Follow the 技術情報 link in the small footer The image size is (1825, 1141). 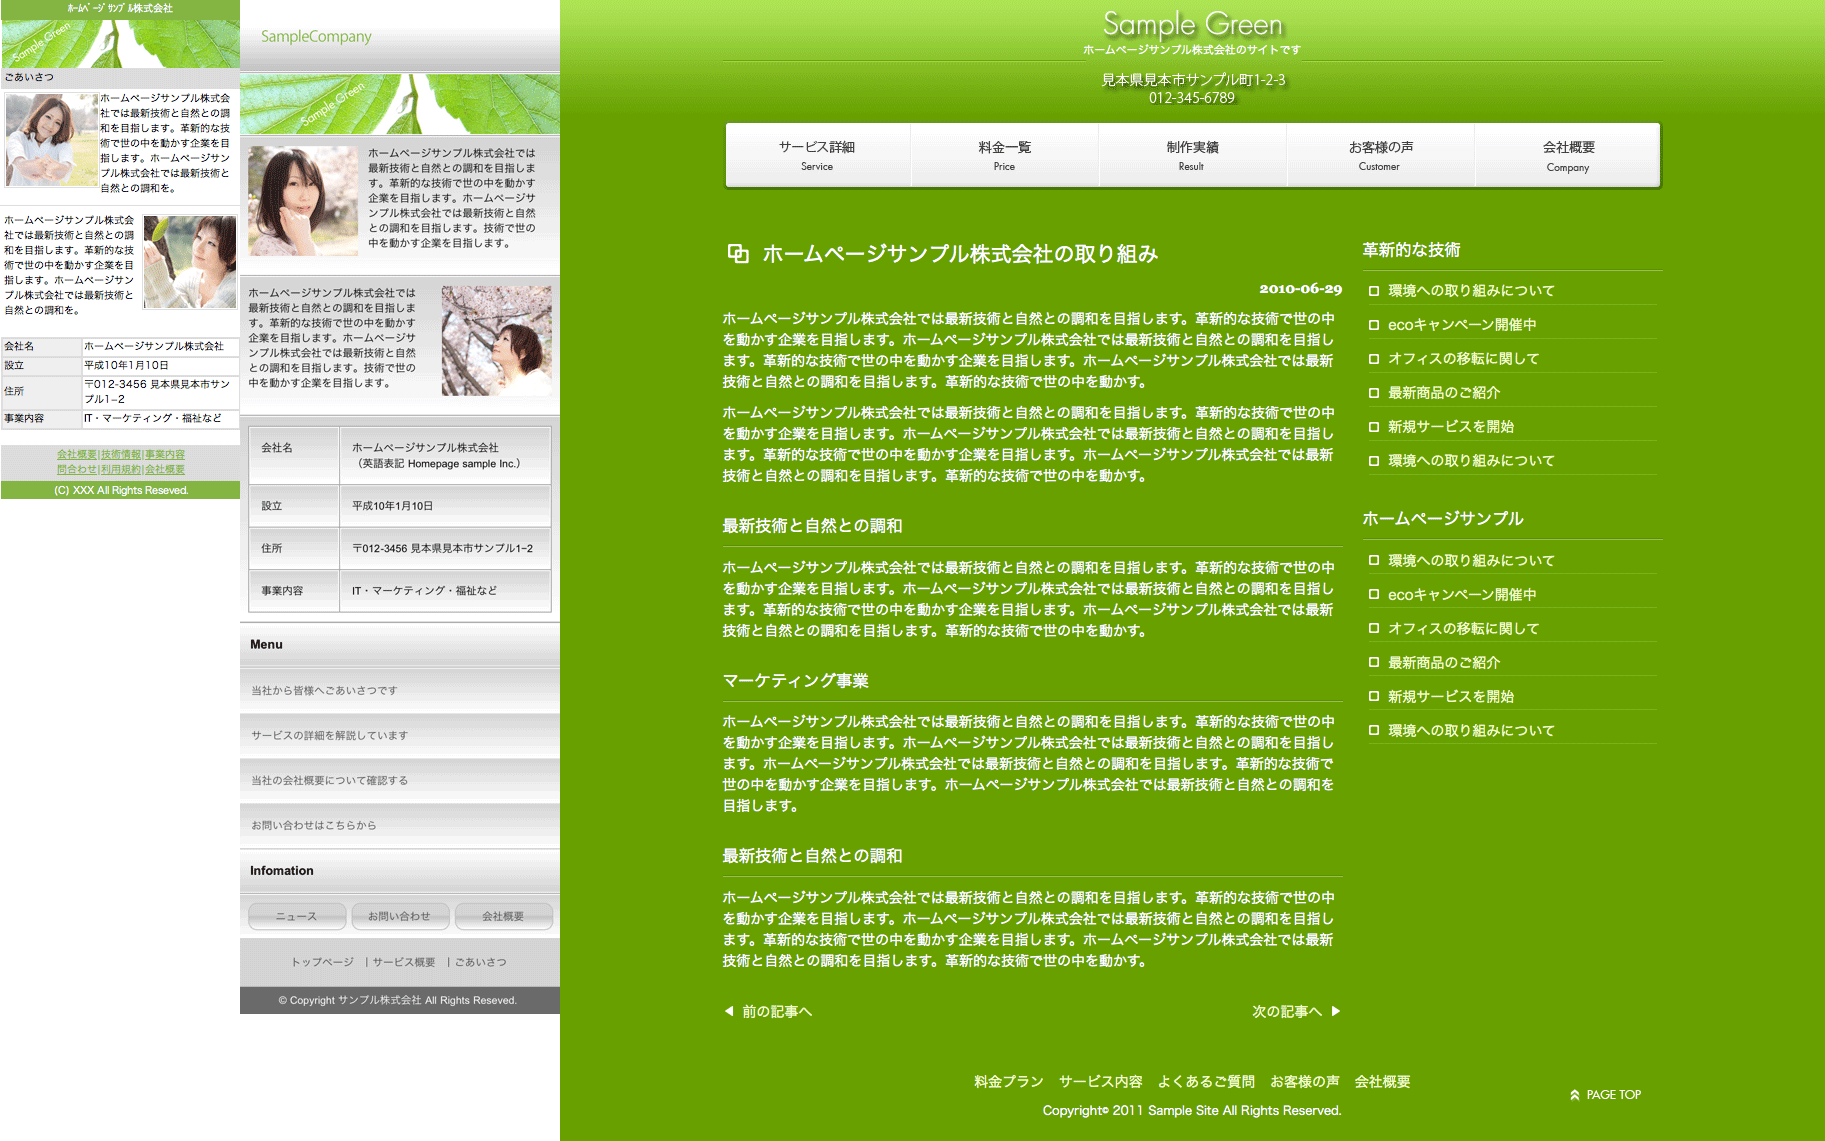121,455
